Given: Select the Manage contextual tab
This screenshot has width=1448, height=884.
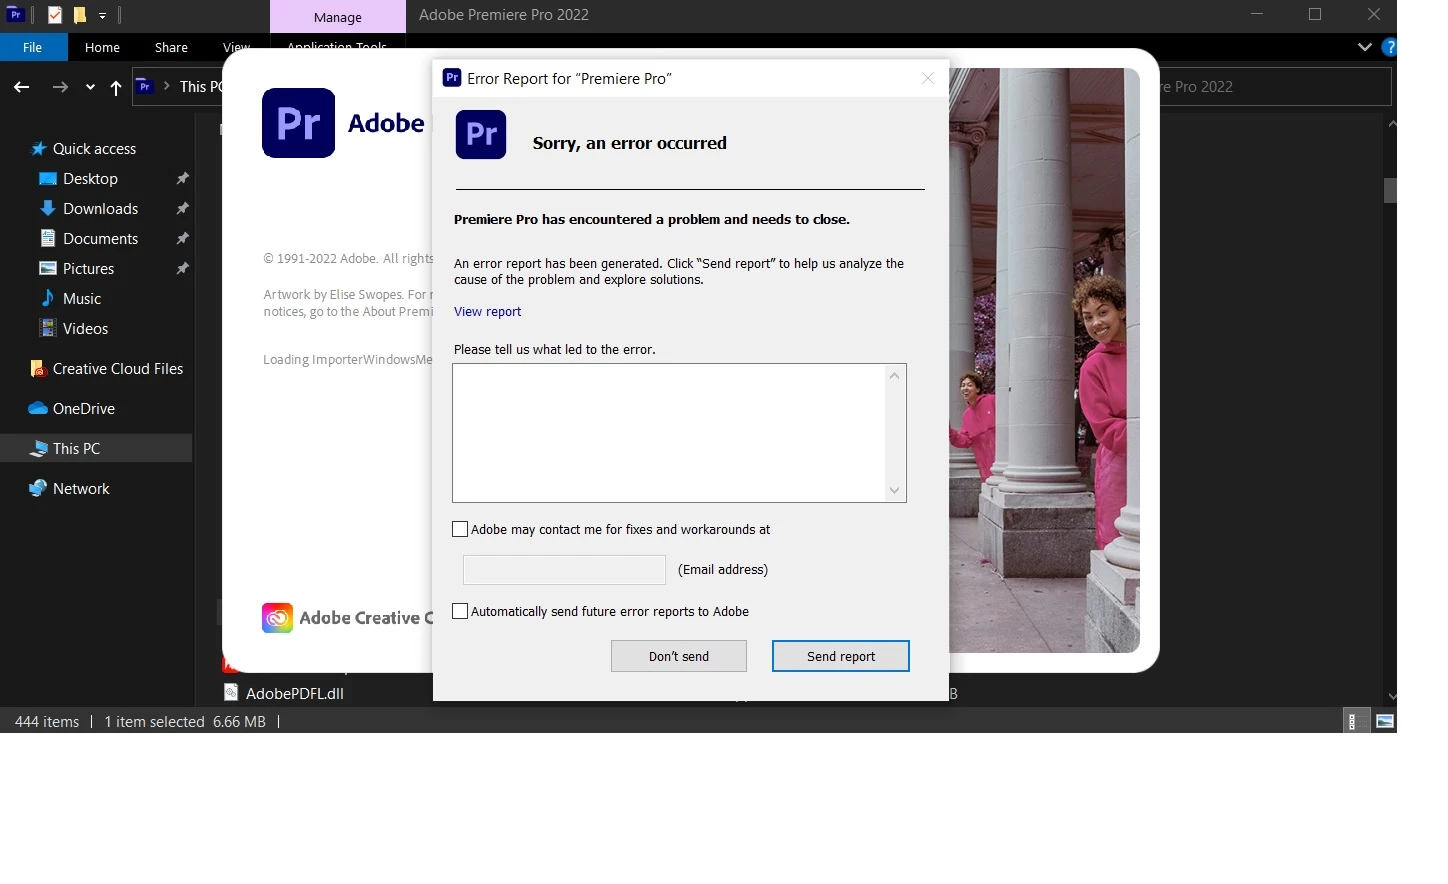Looking at the screenshot, I should [x=338, y=17].
